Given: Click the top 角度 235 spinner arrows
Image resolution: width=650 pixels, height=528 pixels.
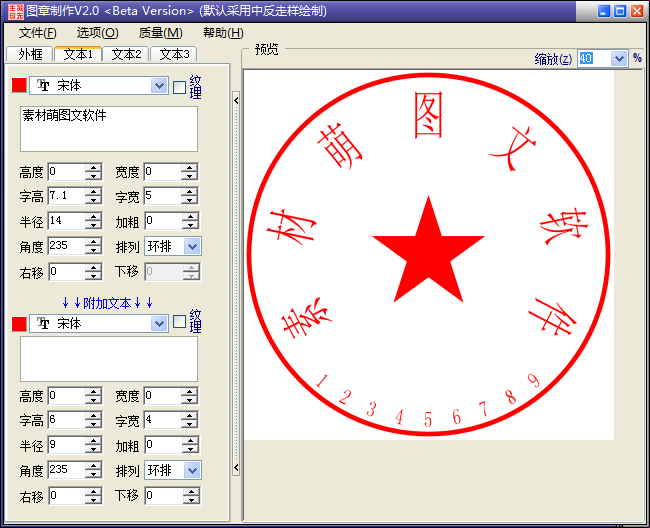Looking at the screenshot, I should click(94, 246).
